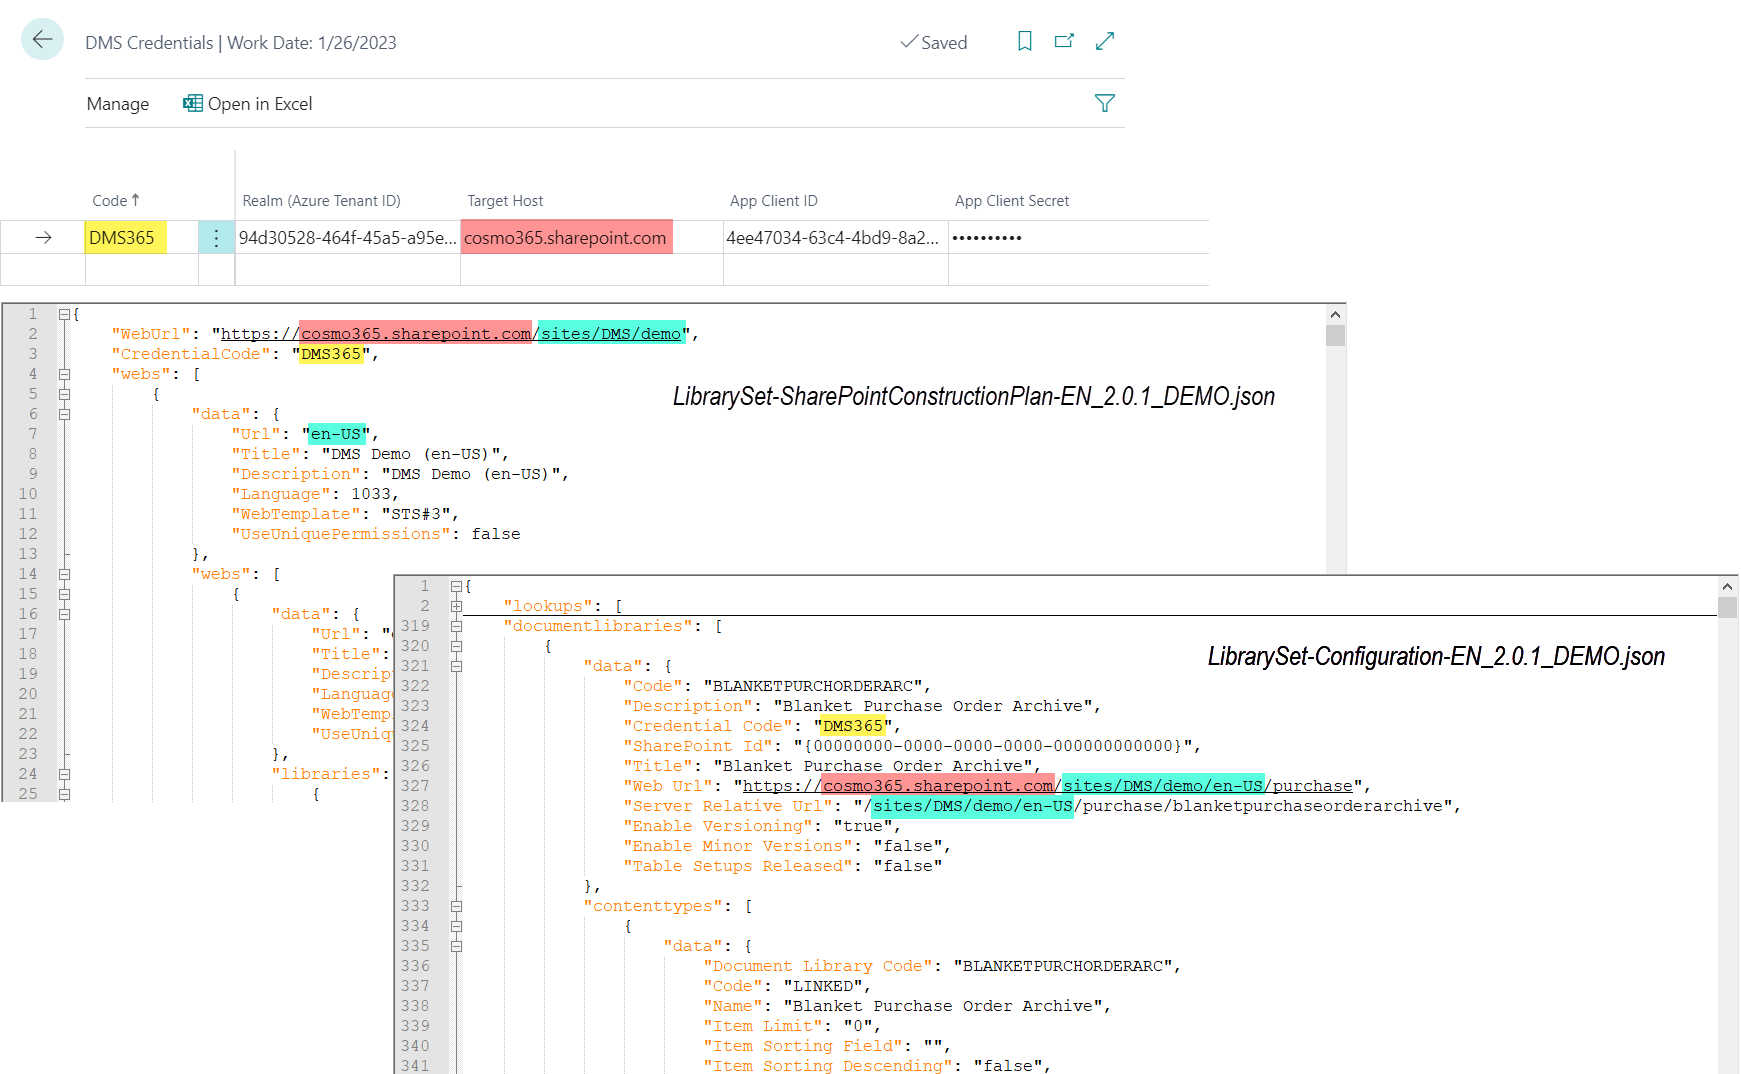The image size is (1741, 1074).
Task: Collapse the webs array at line 4
Action: click(x=64, y=374)
